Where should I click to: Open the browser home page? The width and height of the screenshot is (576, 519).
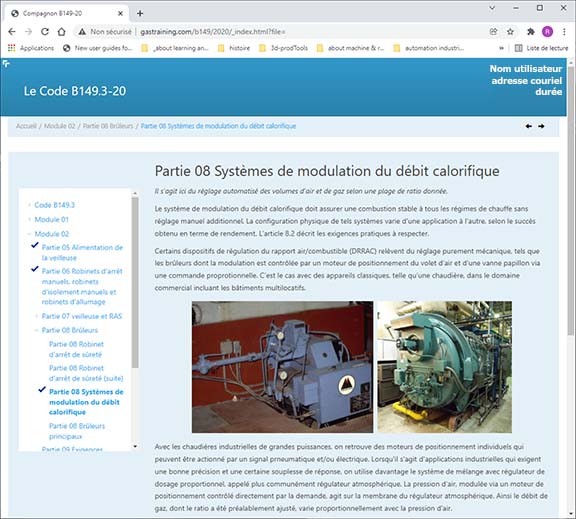tap(62, 32)
